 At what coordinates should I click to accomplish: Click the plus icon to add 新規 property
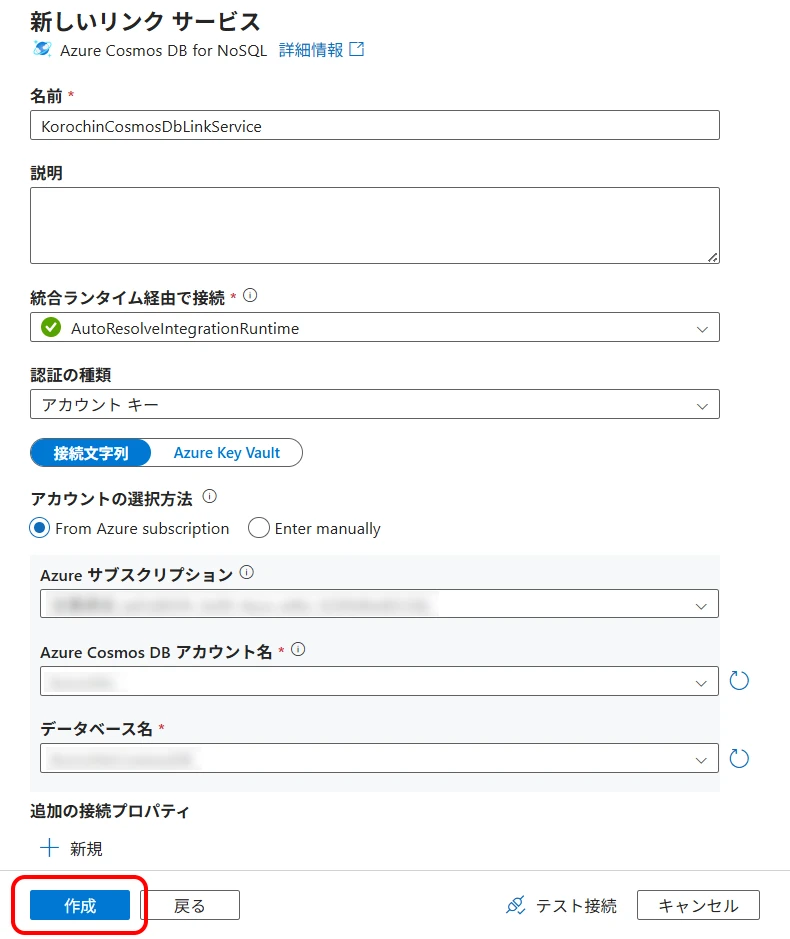[50, 848]
